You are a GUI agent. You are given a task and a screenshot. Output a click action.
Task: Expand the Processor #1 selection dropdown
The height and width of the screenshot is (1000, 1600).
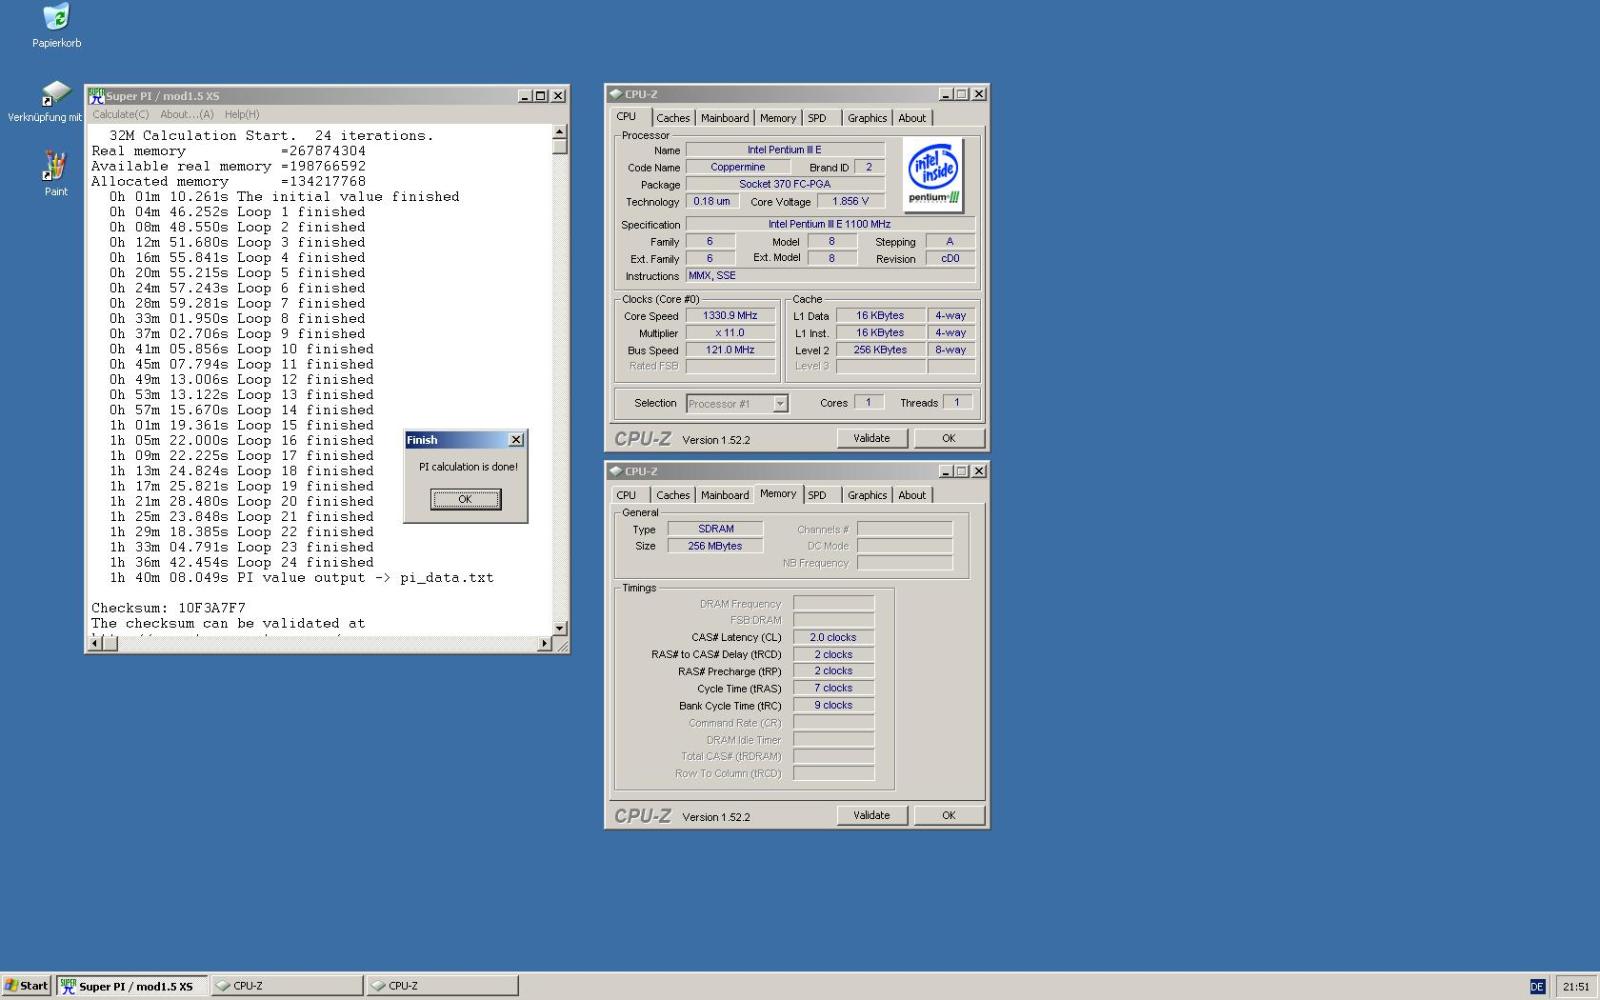(x=780, y=404)
